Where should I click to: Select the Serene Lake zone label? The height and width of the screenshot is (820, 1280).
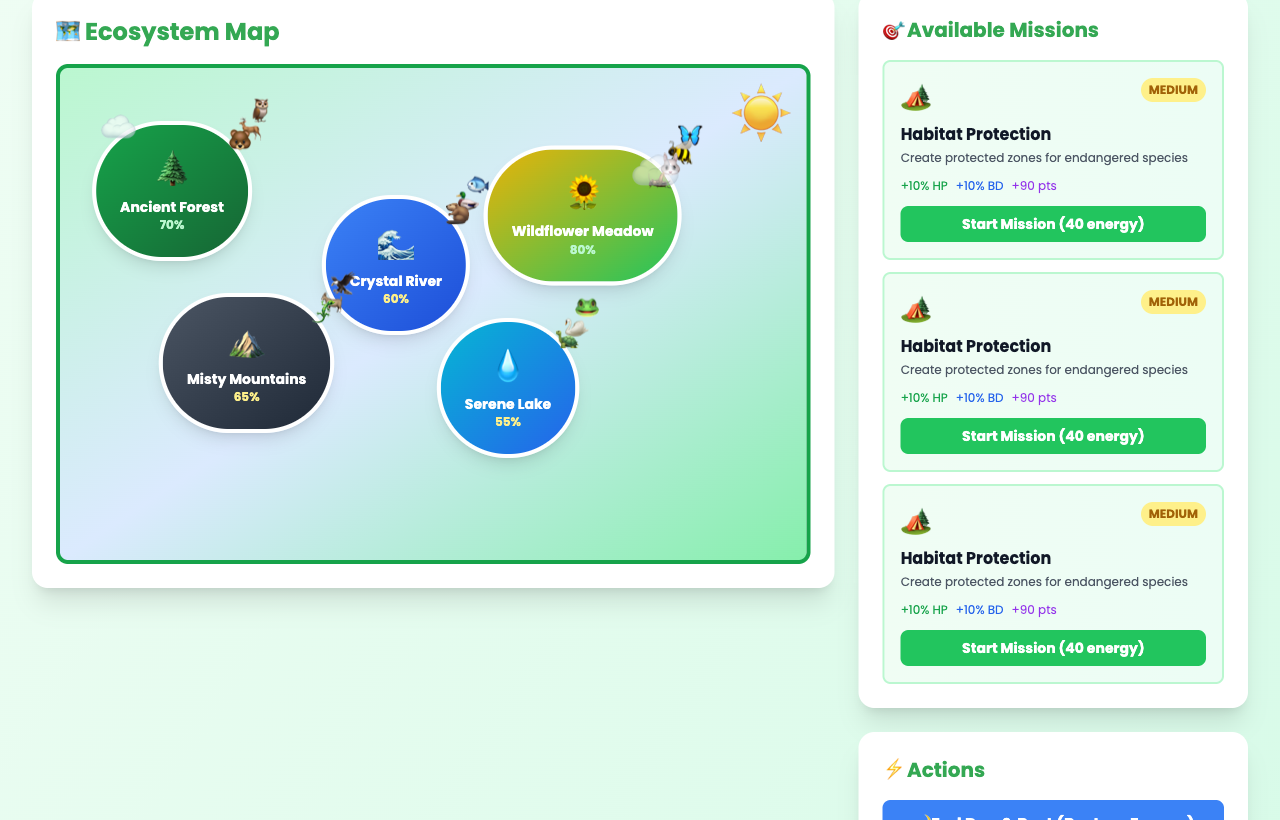click(508, 404)
